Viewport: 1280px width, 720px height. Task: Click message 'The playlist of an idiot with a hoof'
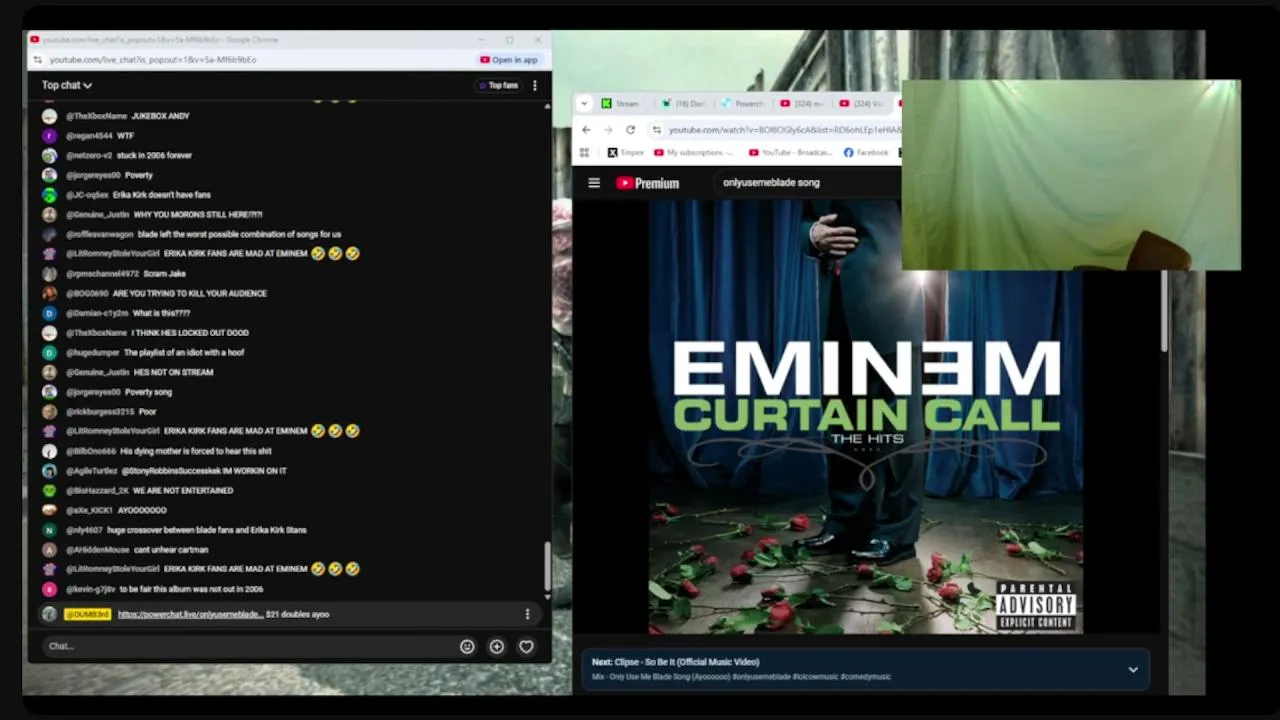click(184, 352)
